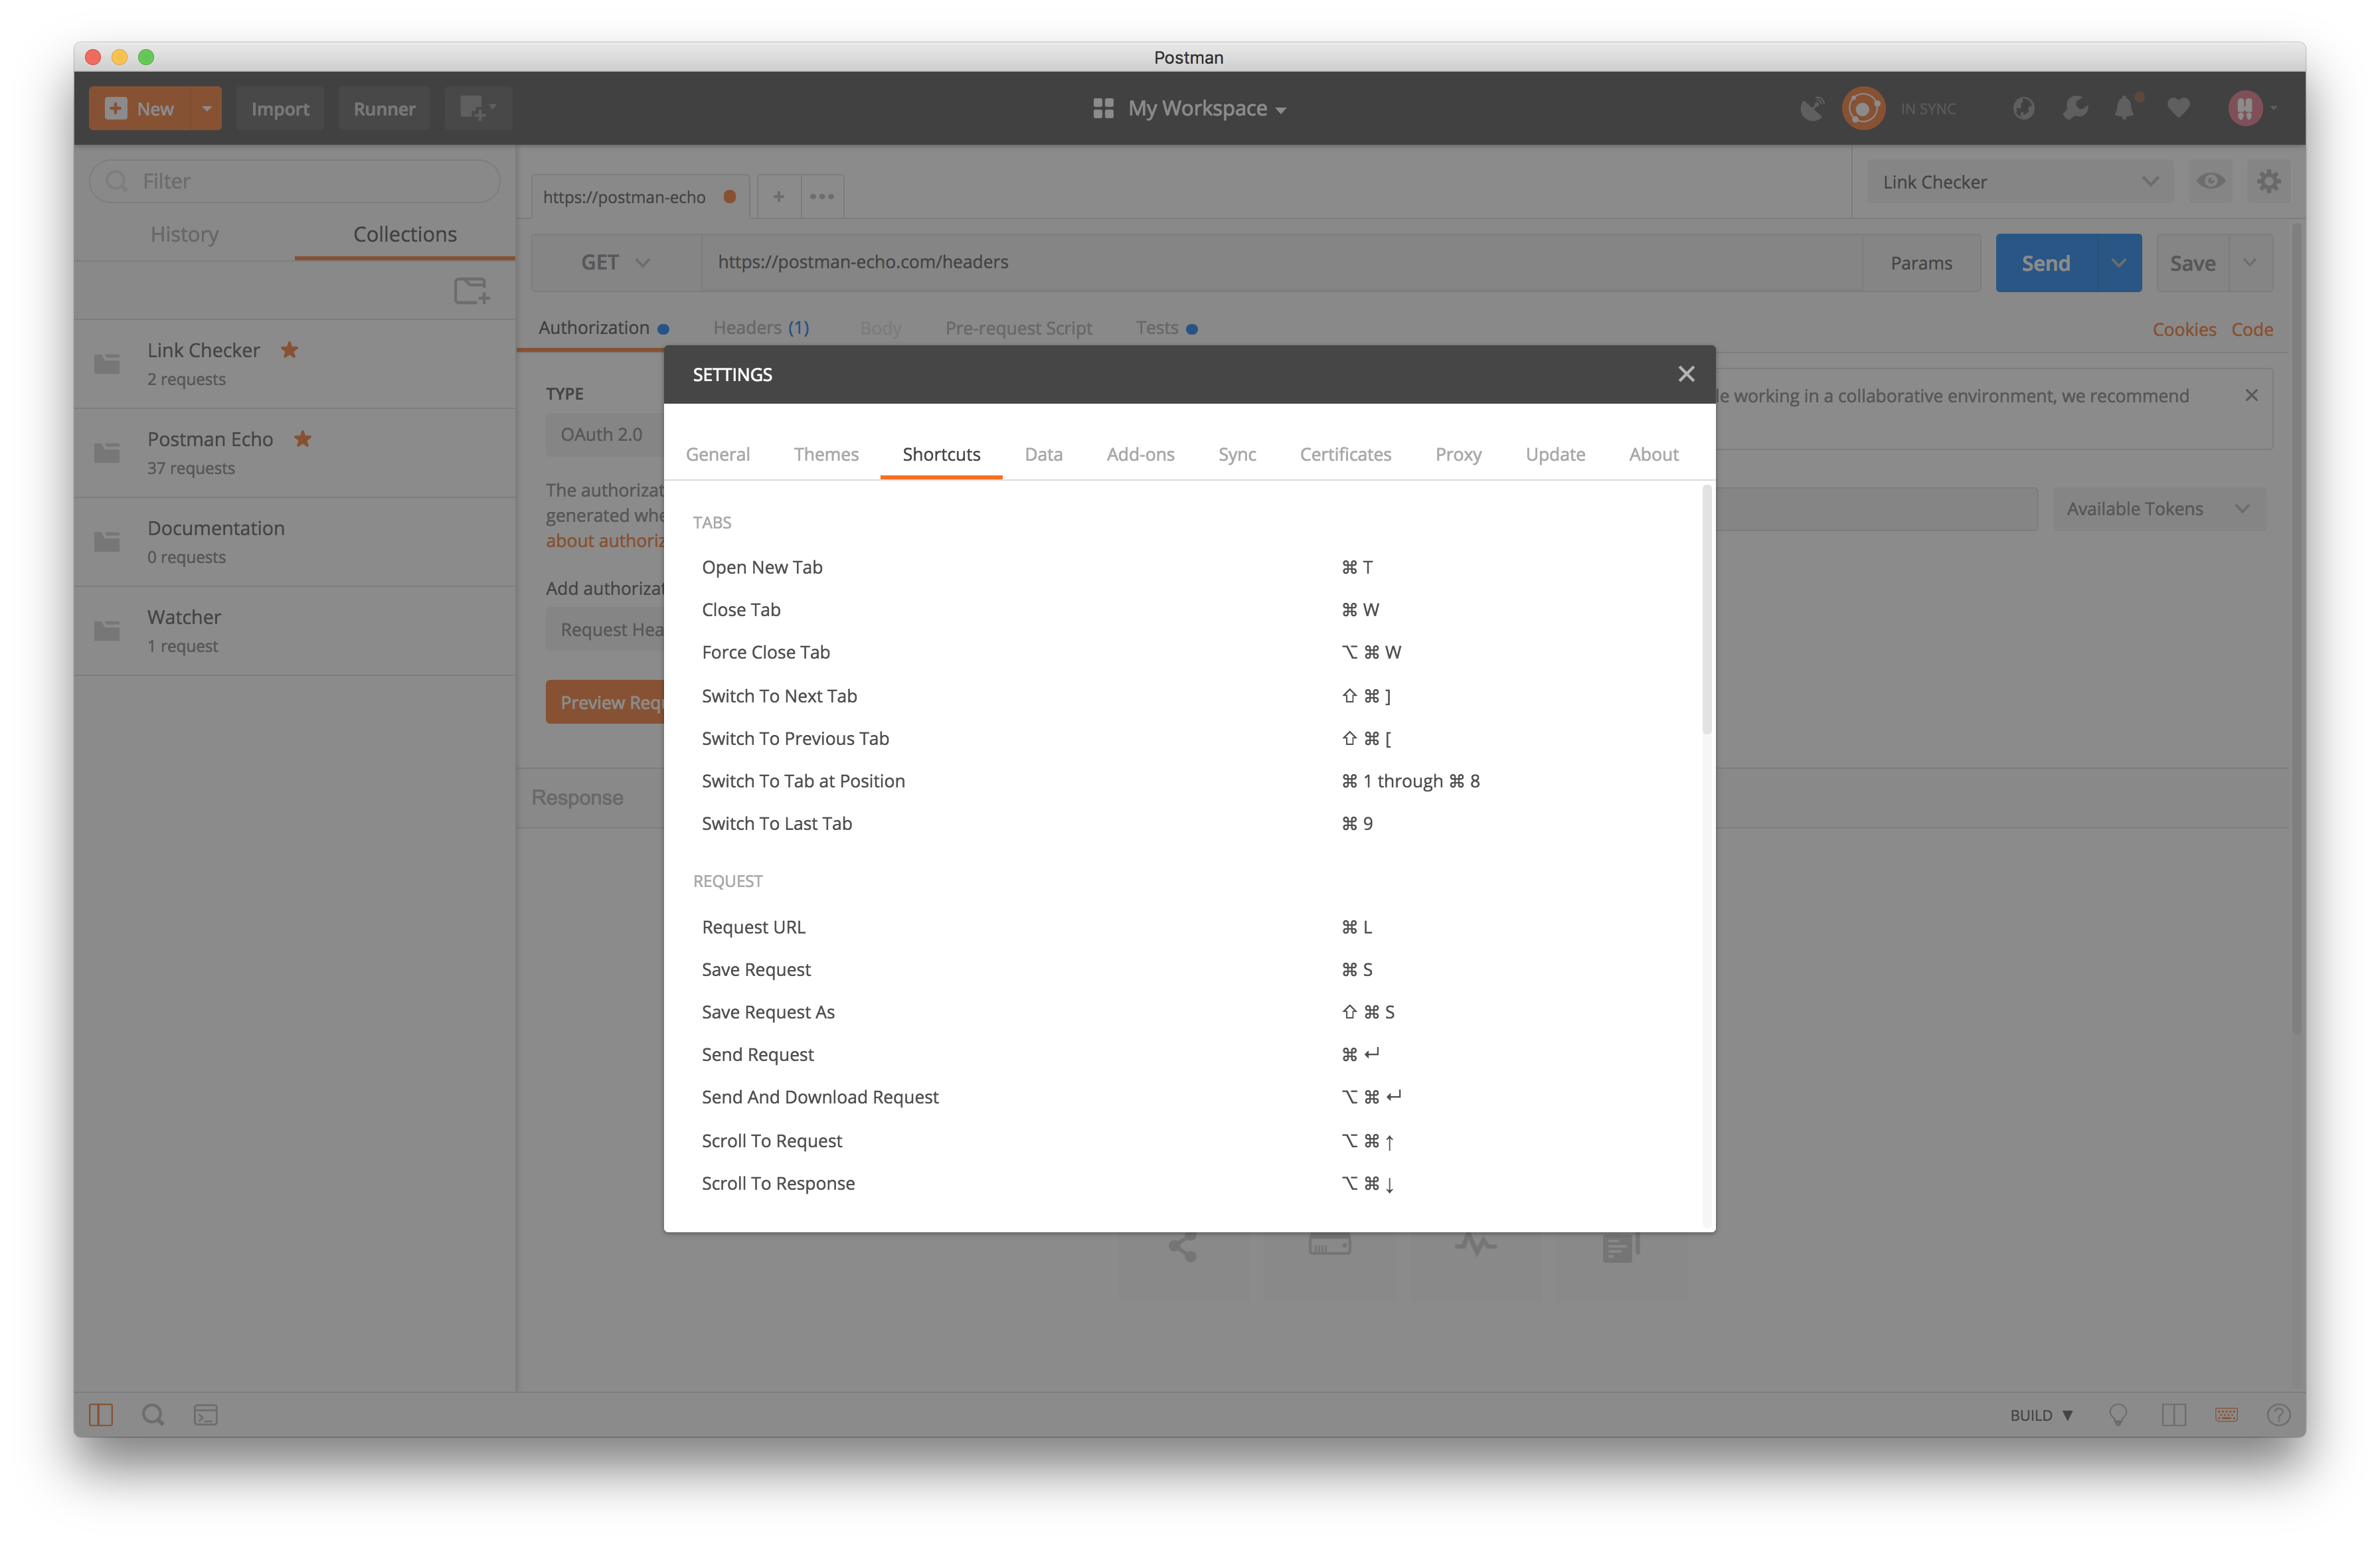2380x1543 pixels.
Task: Toggle two-pane layout icon in status bar
Action: (x=2173, y=1415)
